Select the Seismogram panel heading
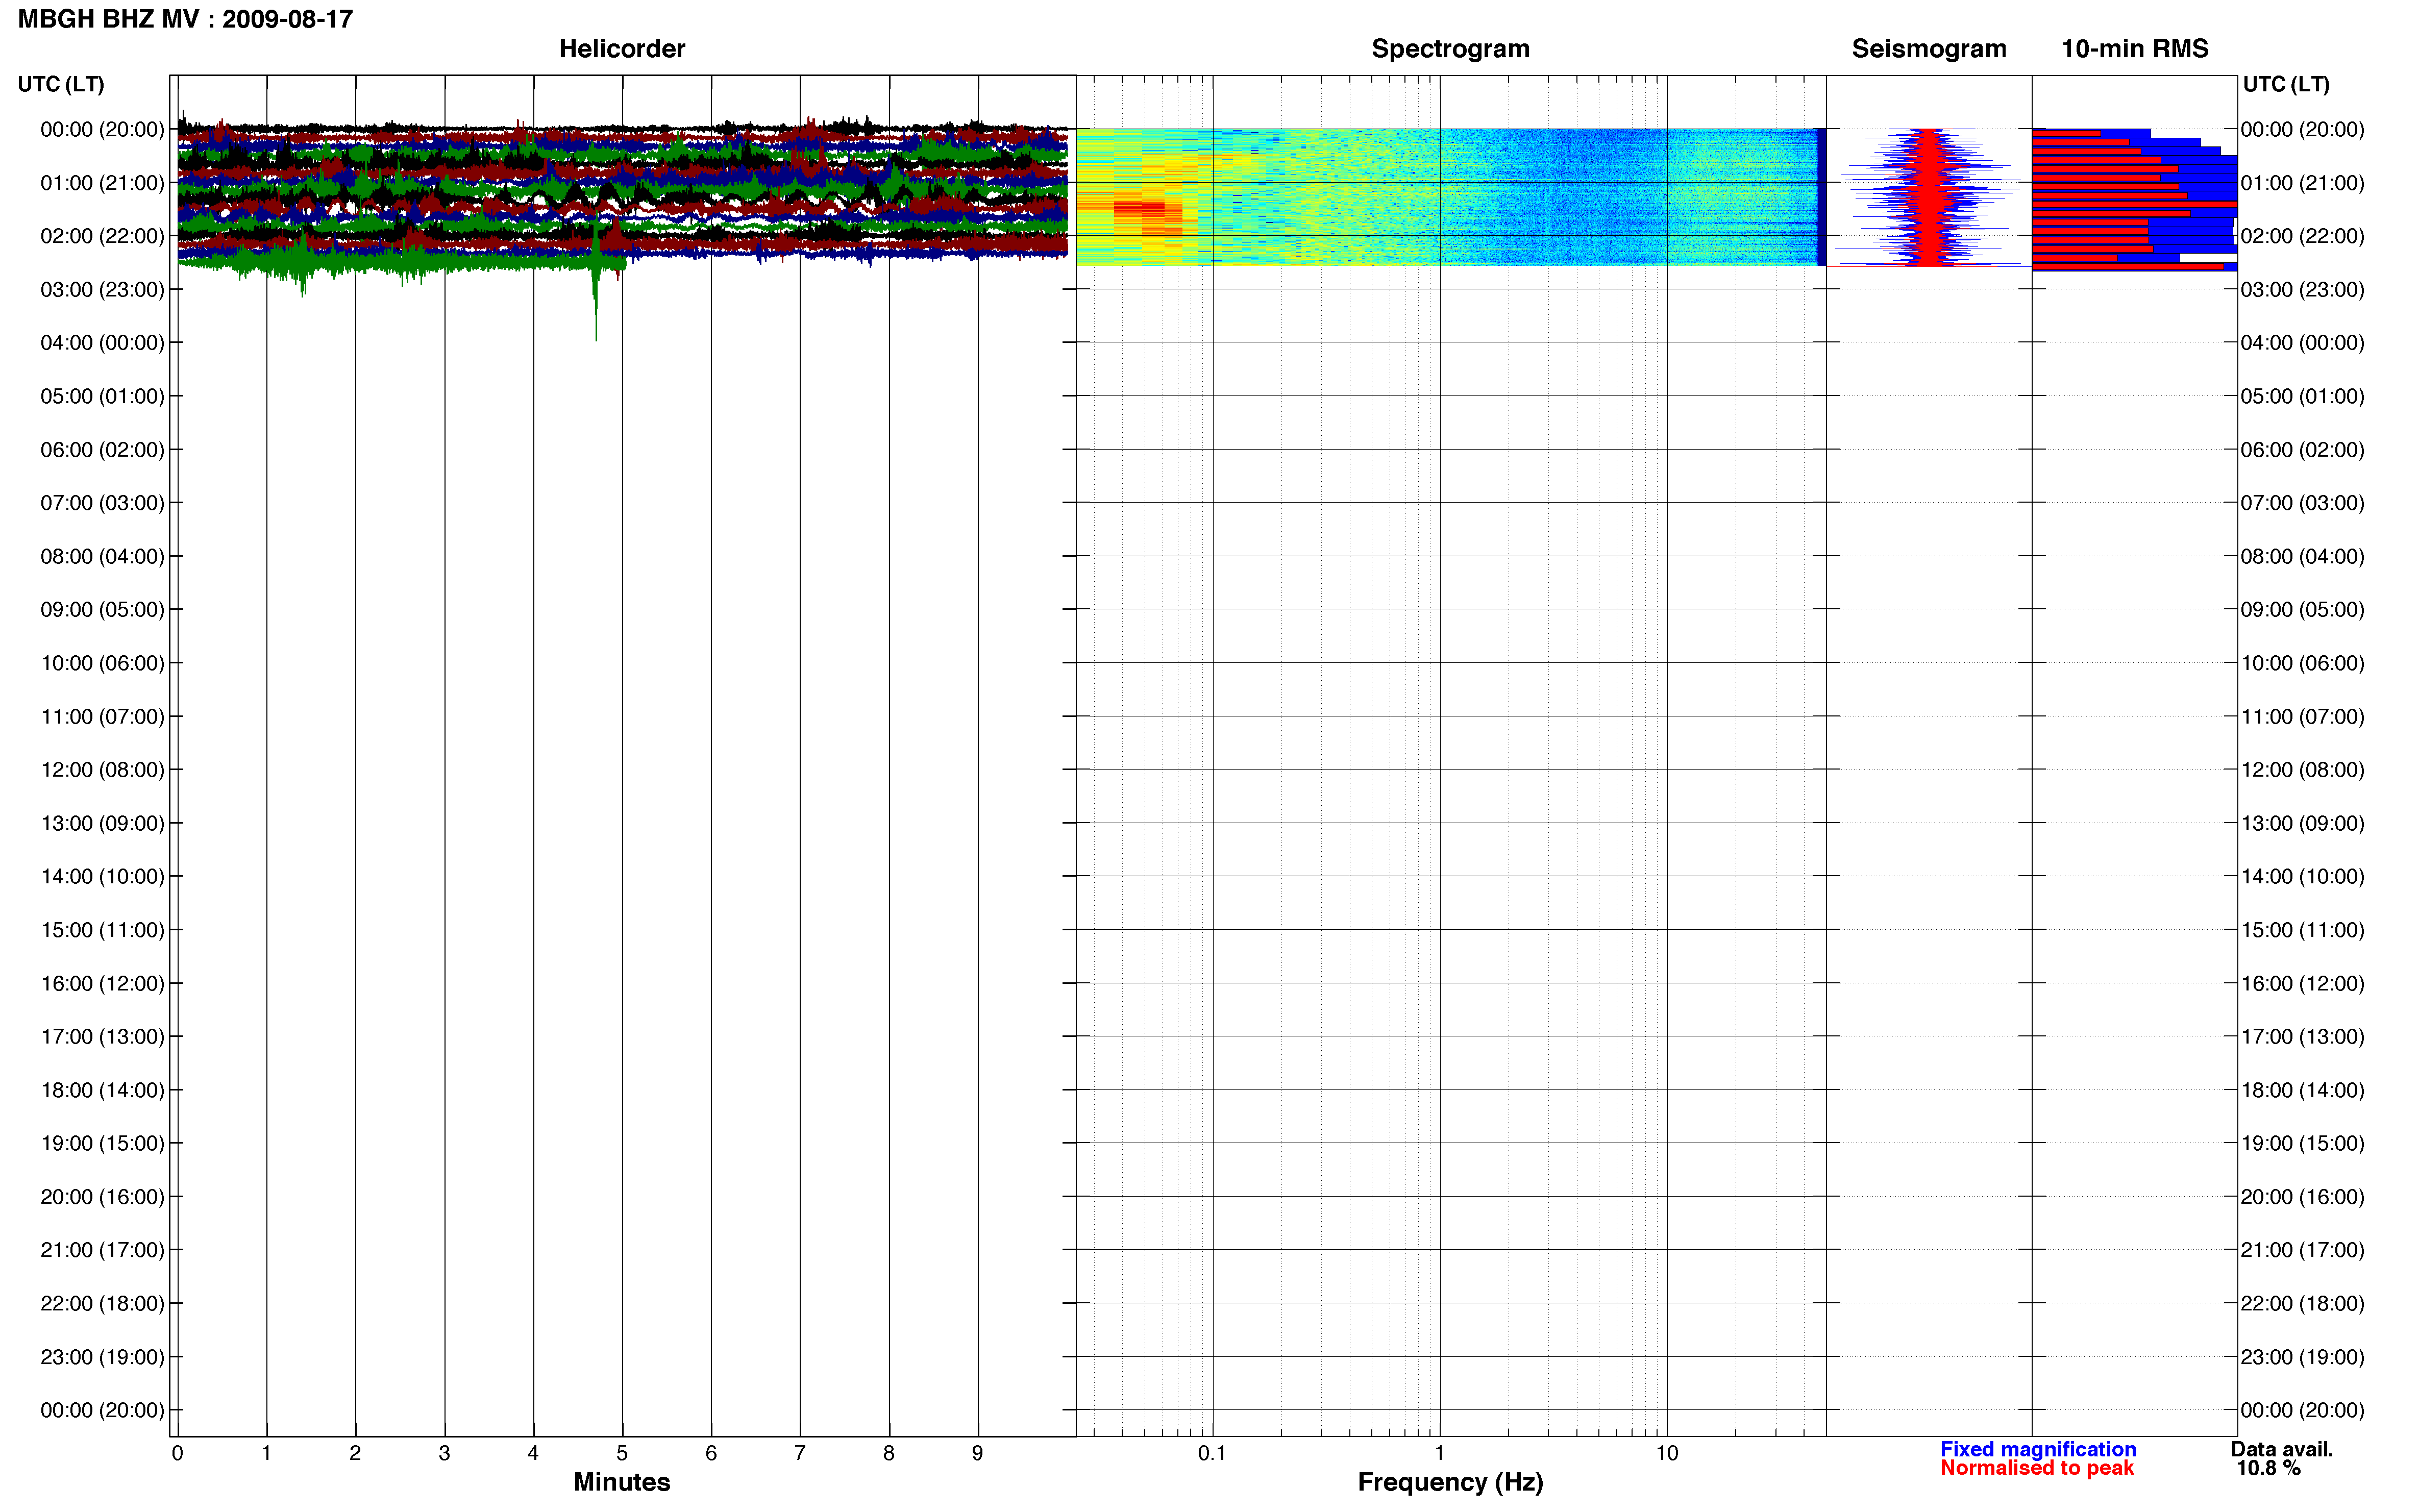 1928,49
